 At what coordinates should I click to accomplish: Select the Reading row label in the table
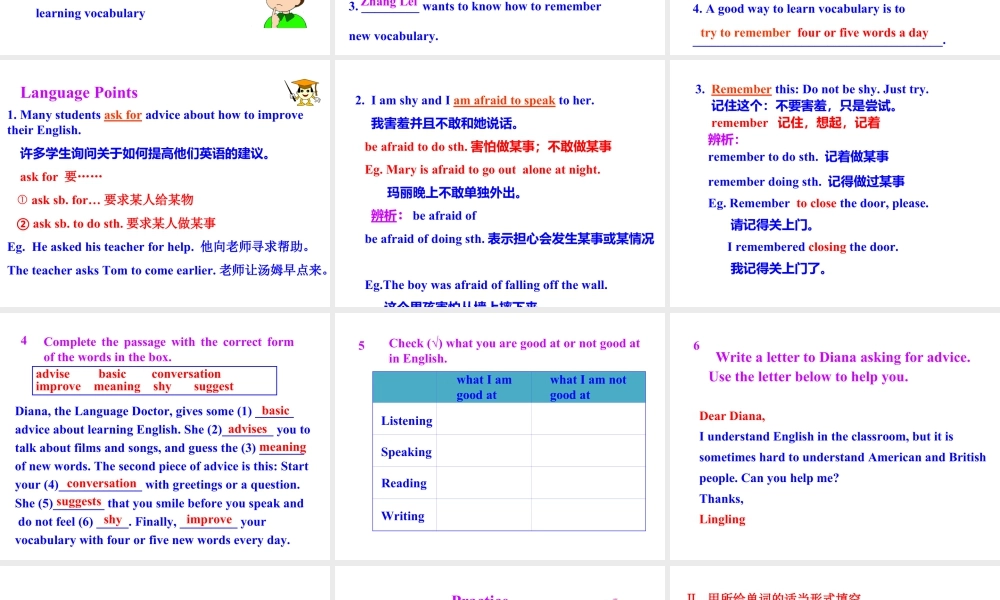[x=404, y=483]
